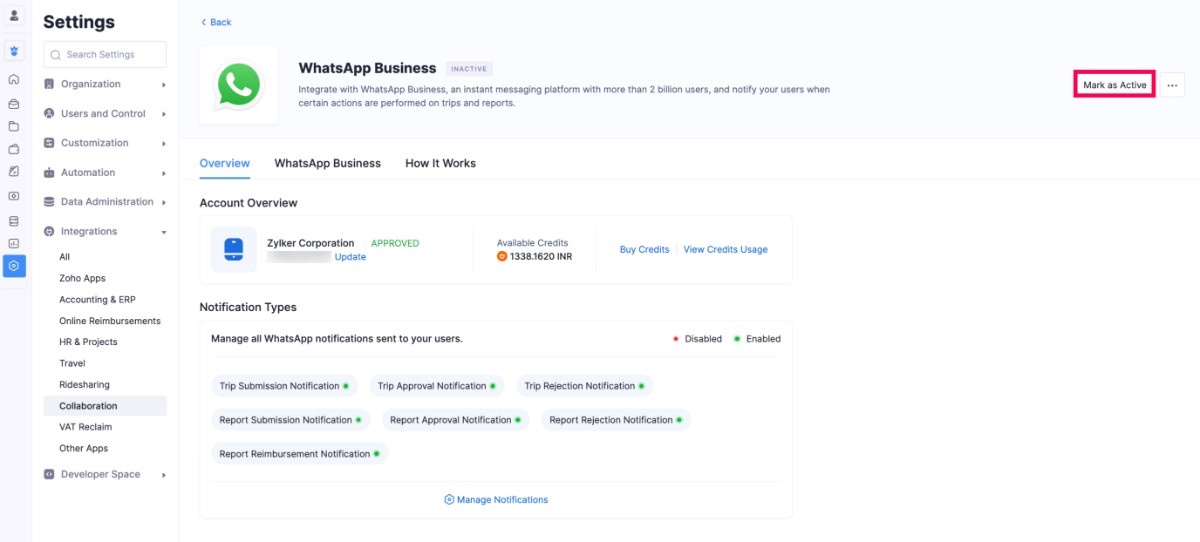1200x542 pixels.
Task: Expand the Automation settings section
Action: pos(104,173)
